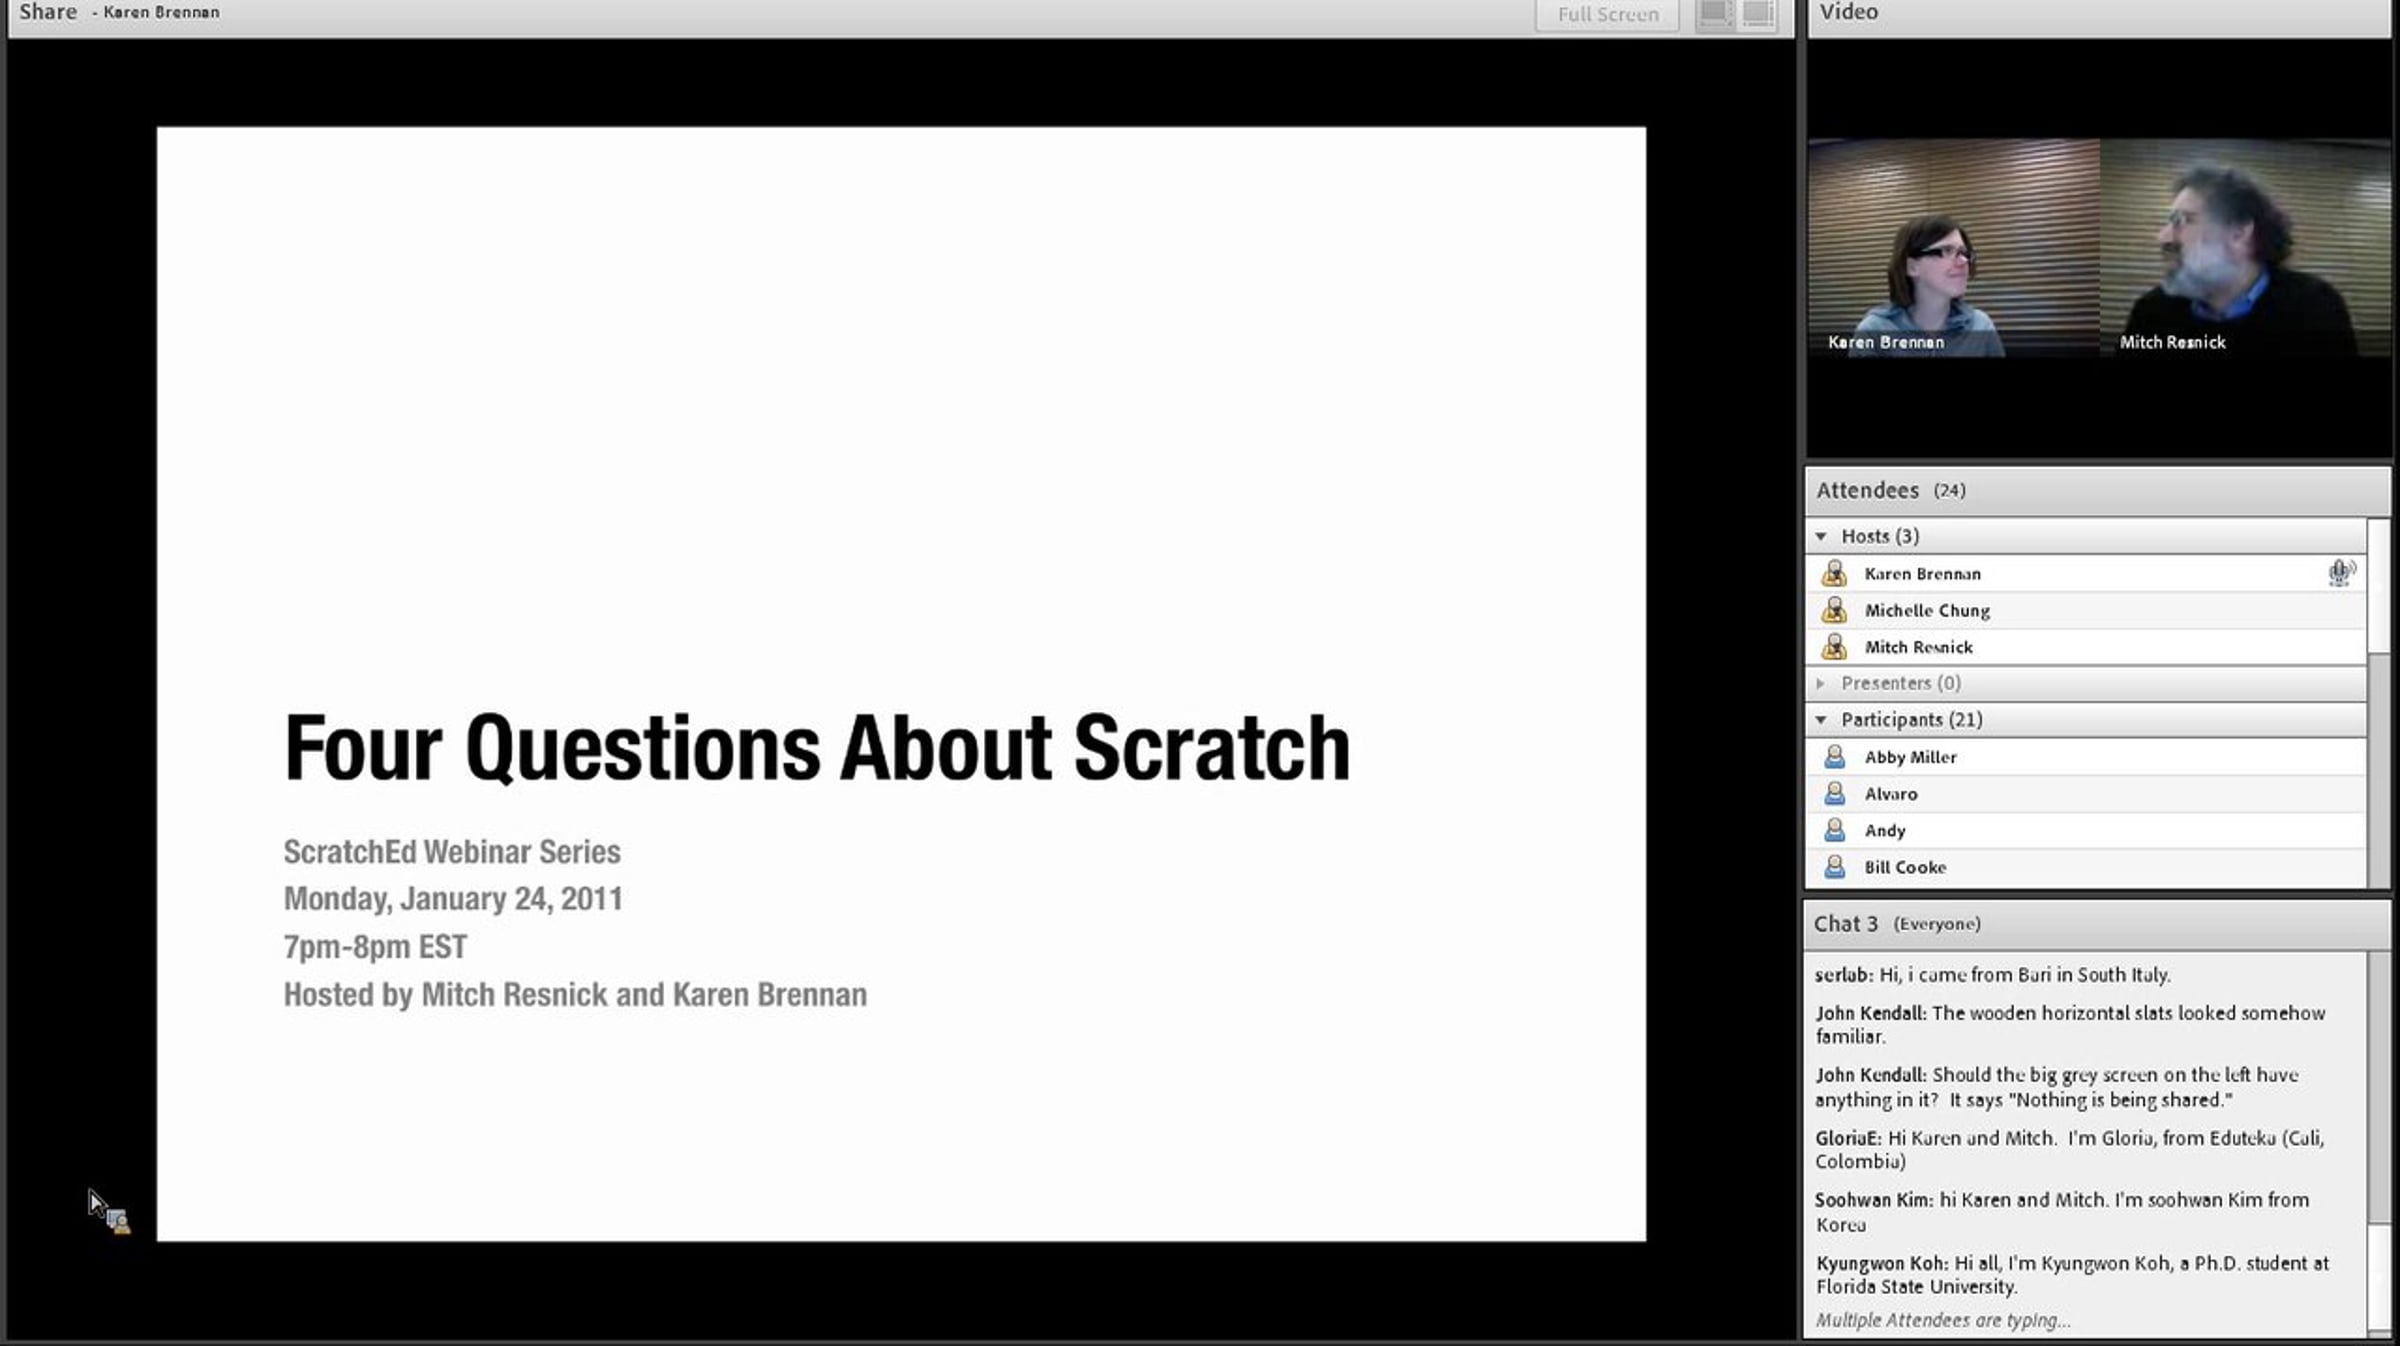Click the microphone icon on Karen Brennan's row
This screenshot has width=2400, height=1346.
(x=2341, y=572)
